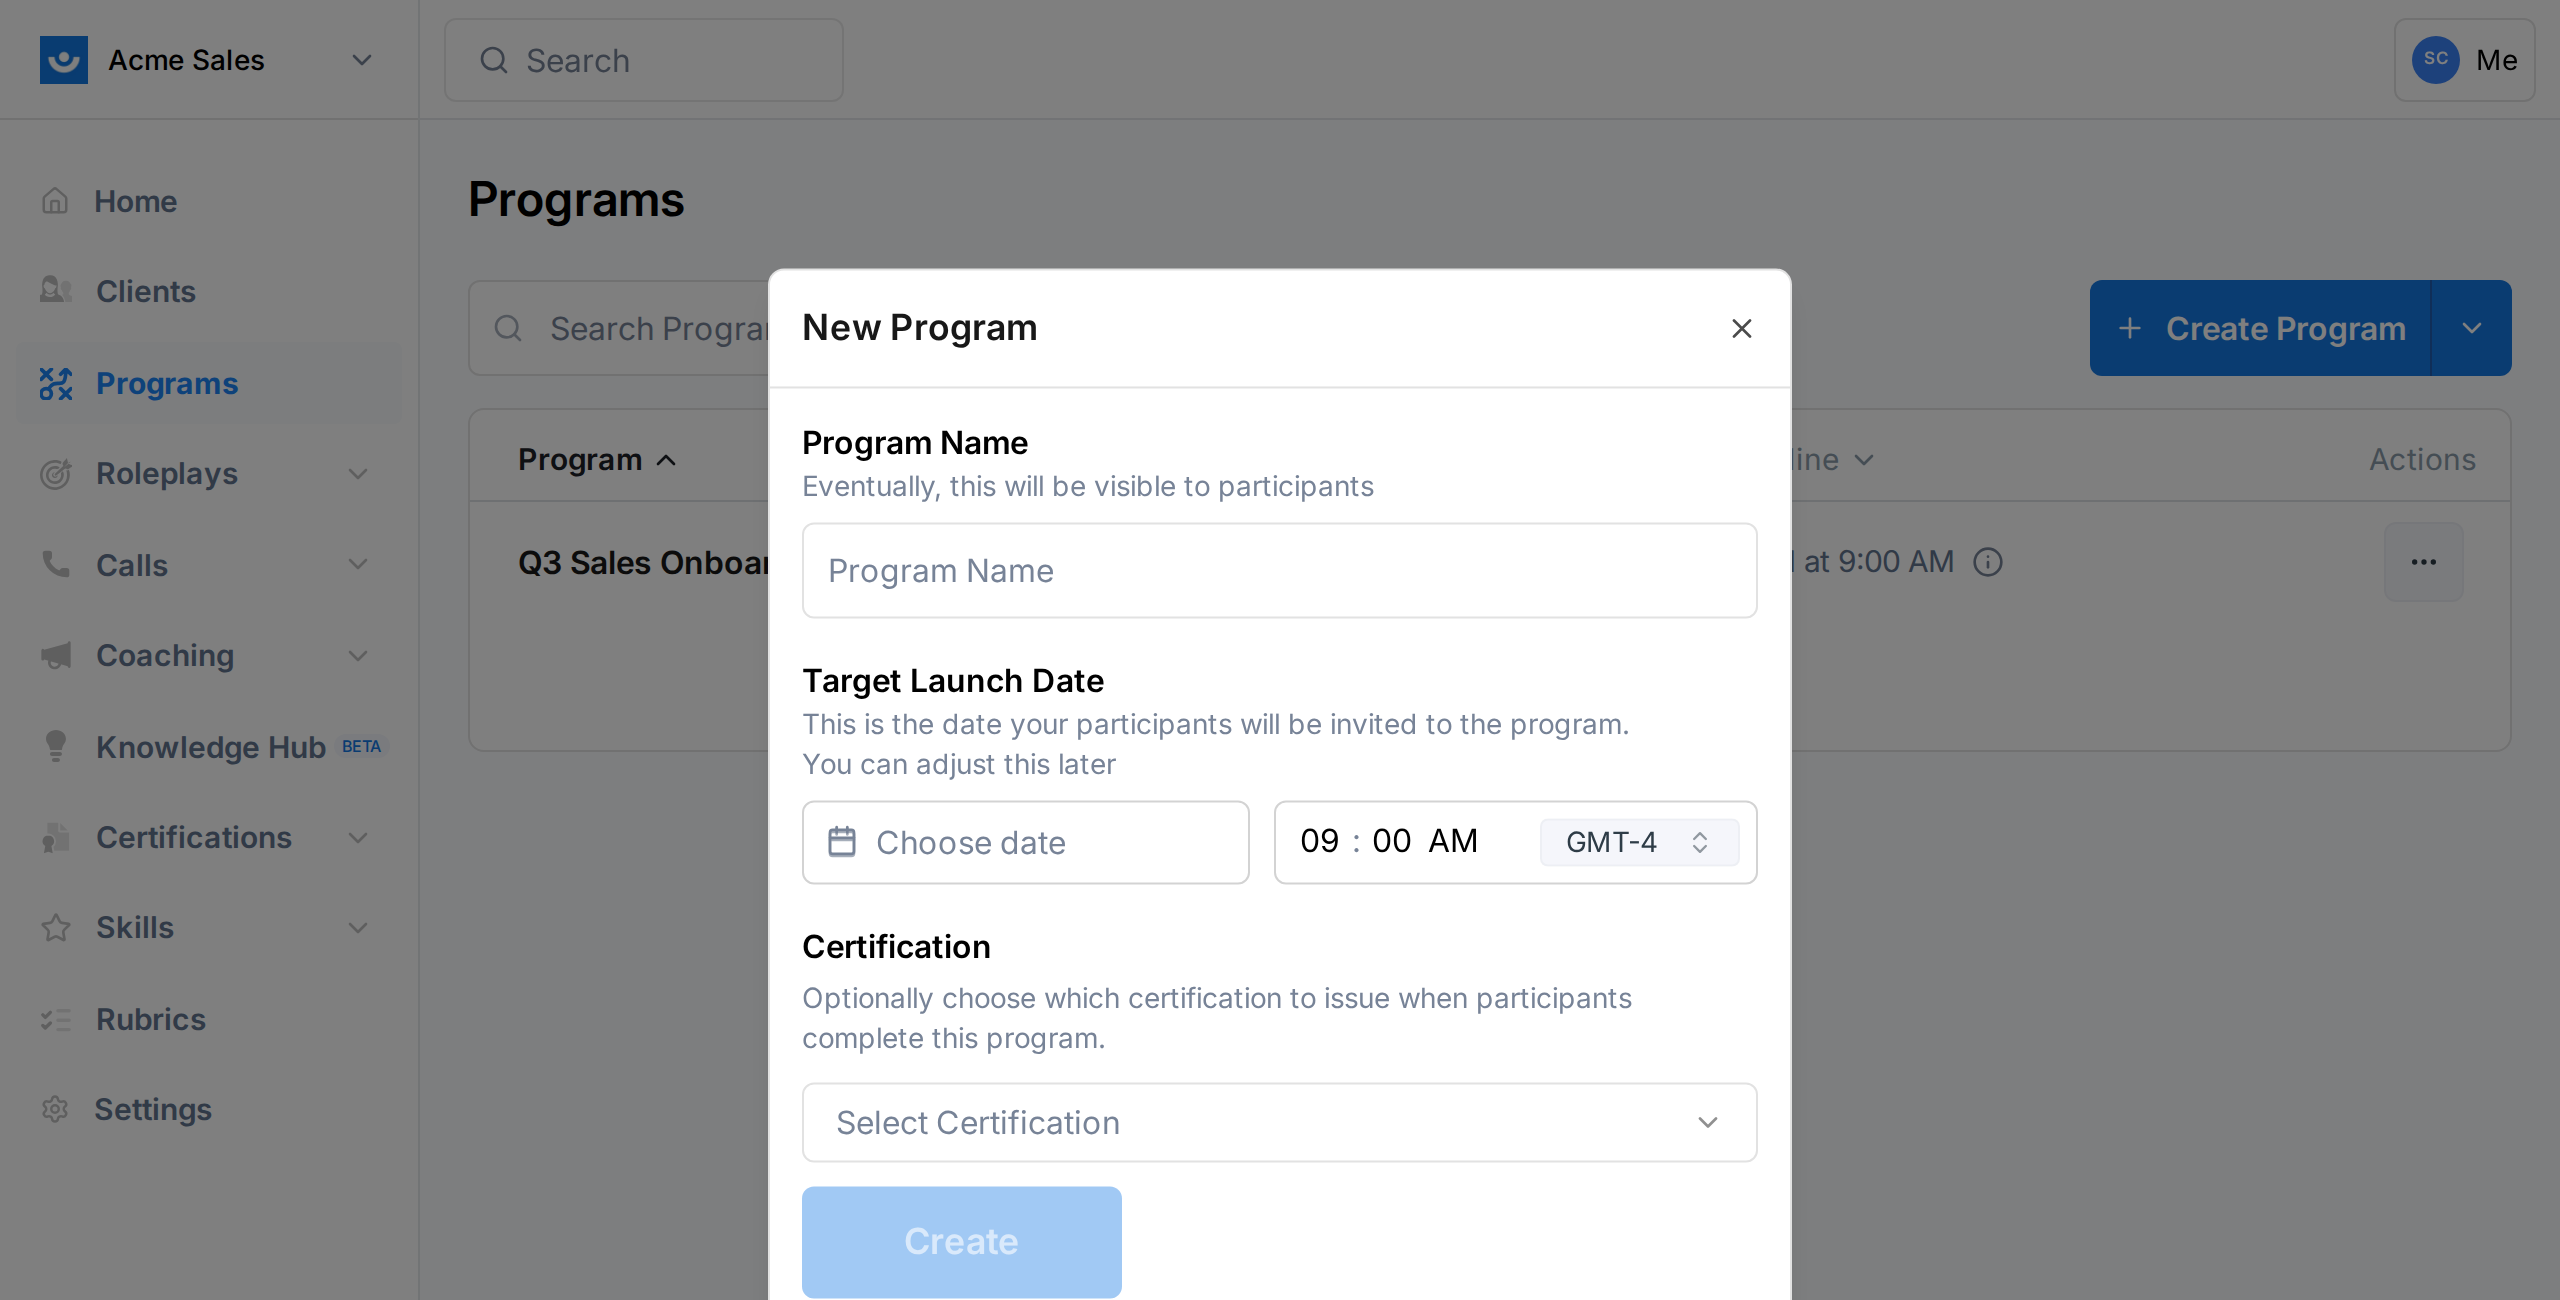Open Calls using the phone icon
Viewport: 2560px width, 1300px height.
tap(55, 565)
